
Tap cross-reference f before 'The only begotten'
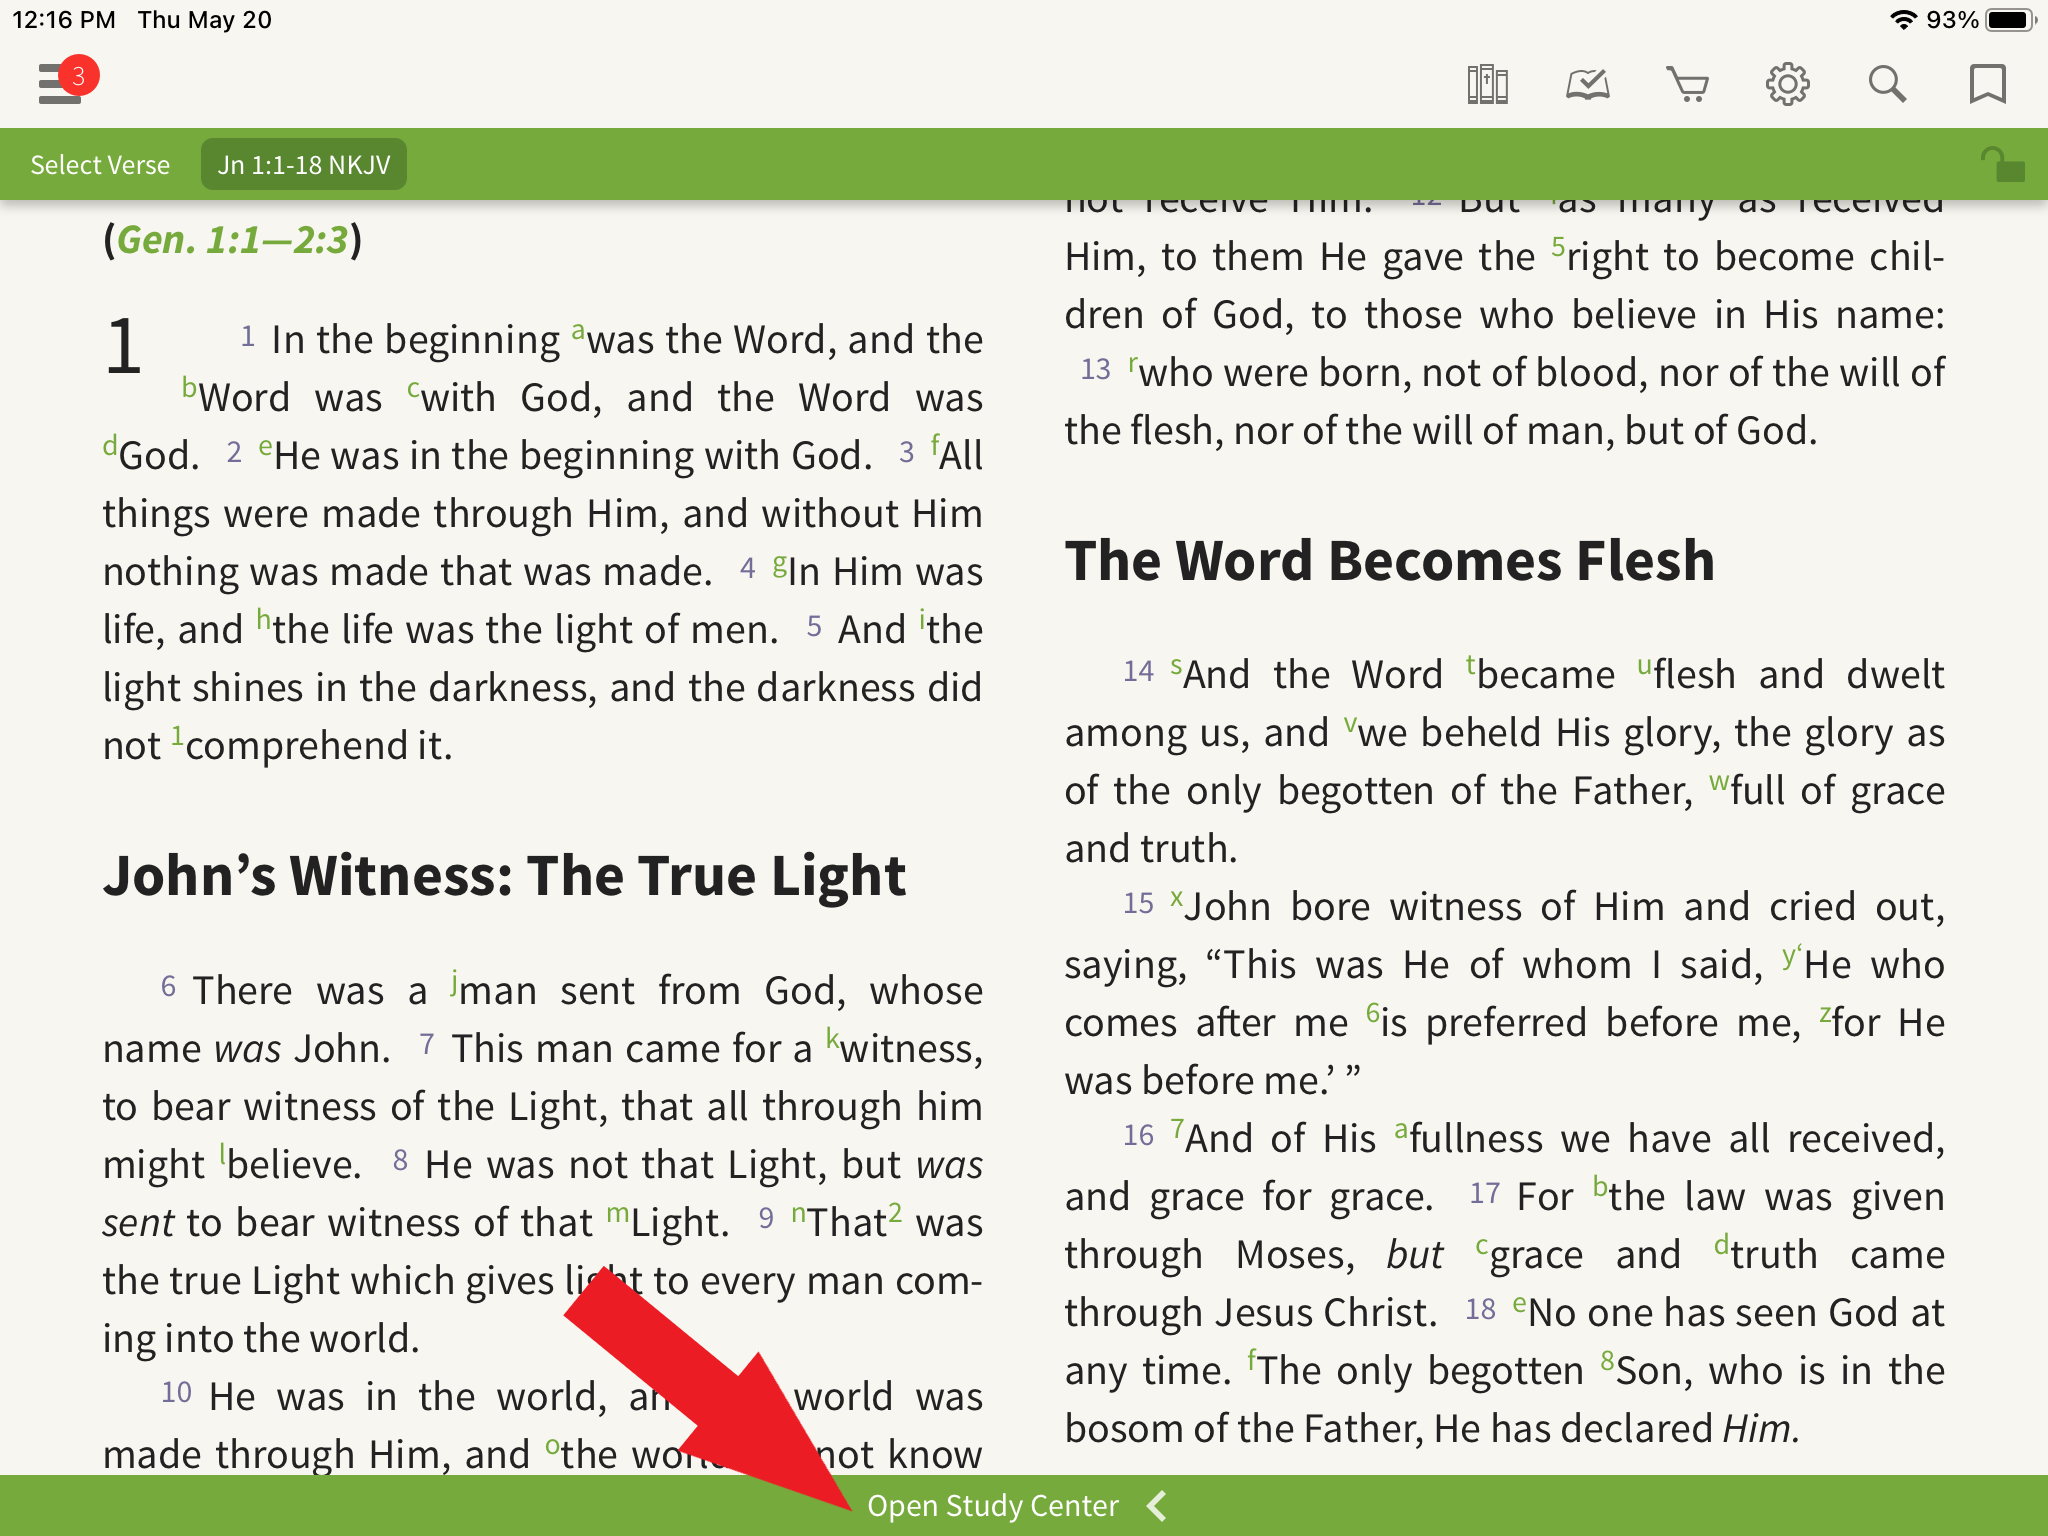(x=1251, y=1360)
